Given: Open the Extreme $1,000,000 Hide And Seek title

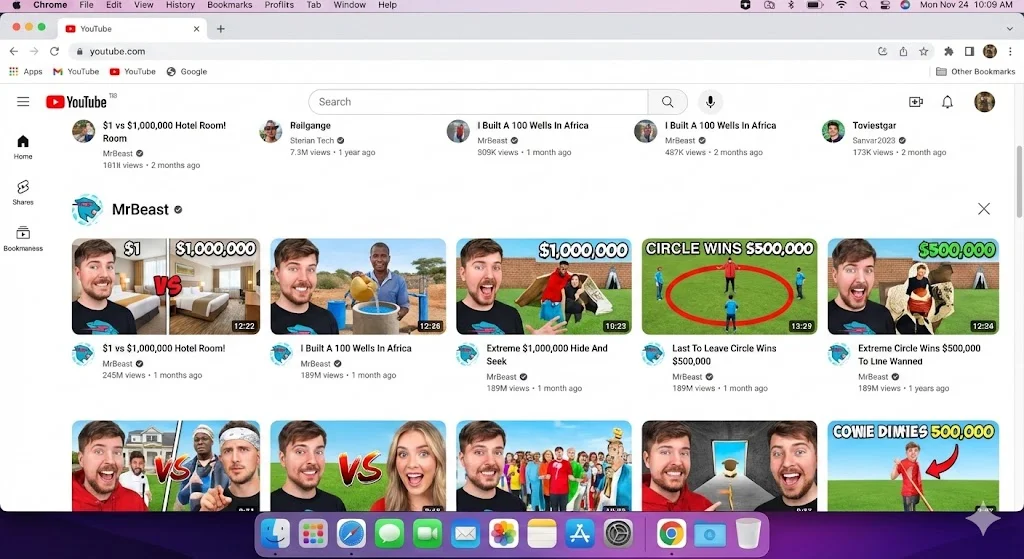Looking at the screenshot, I should (x=547, y=355).
